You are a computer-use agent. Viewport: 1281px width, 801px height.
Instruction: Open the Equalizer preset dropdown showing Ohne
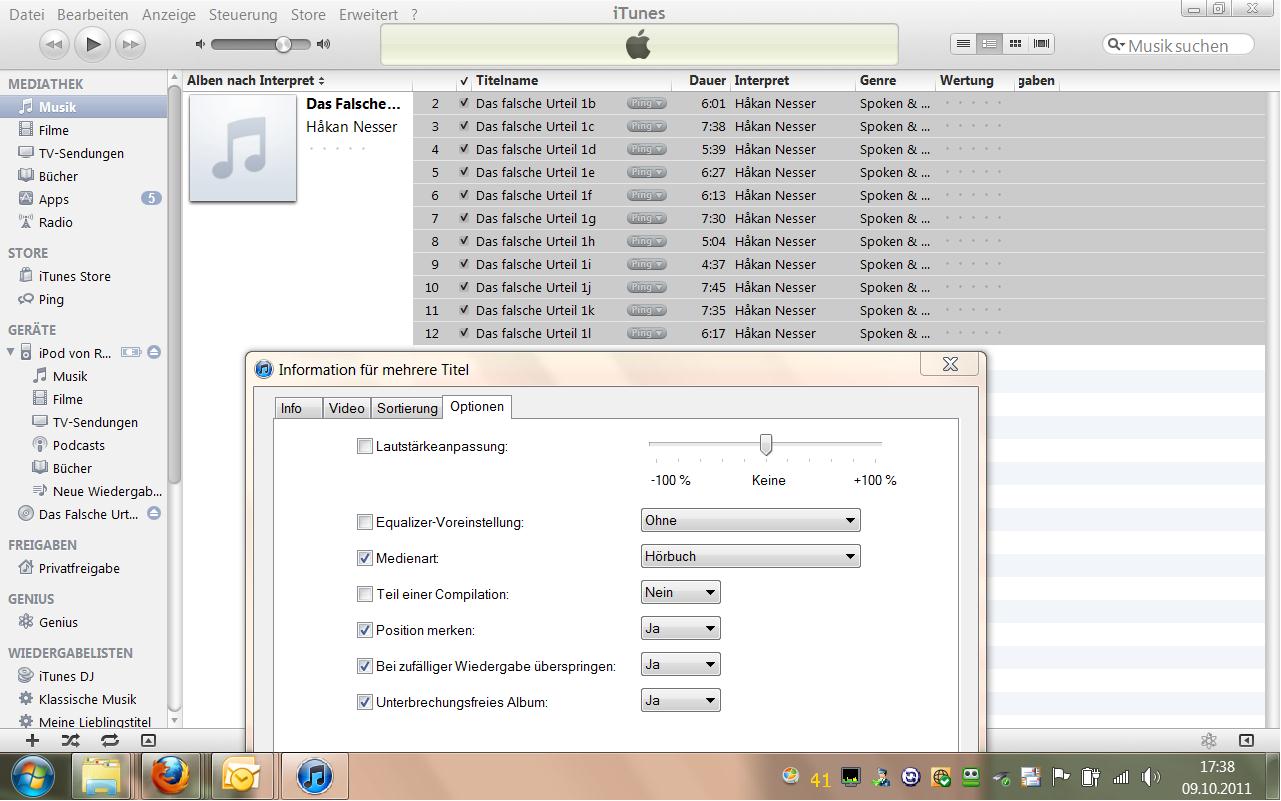tap(750, 520)
